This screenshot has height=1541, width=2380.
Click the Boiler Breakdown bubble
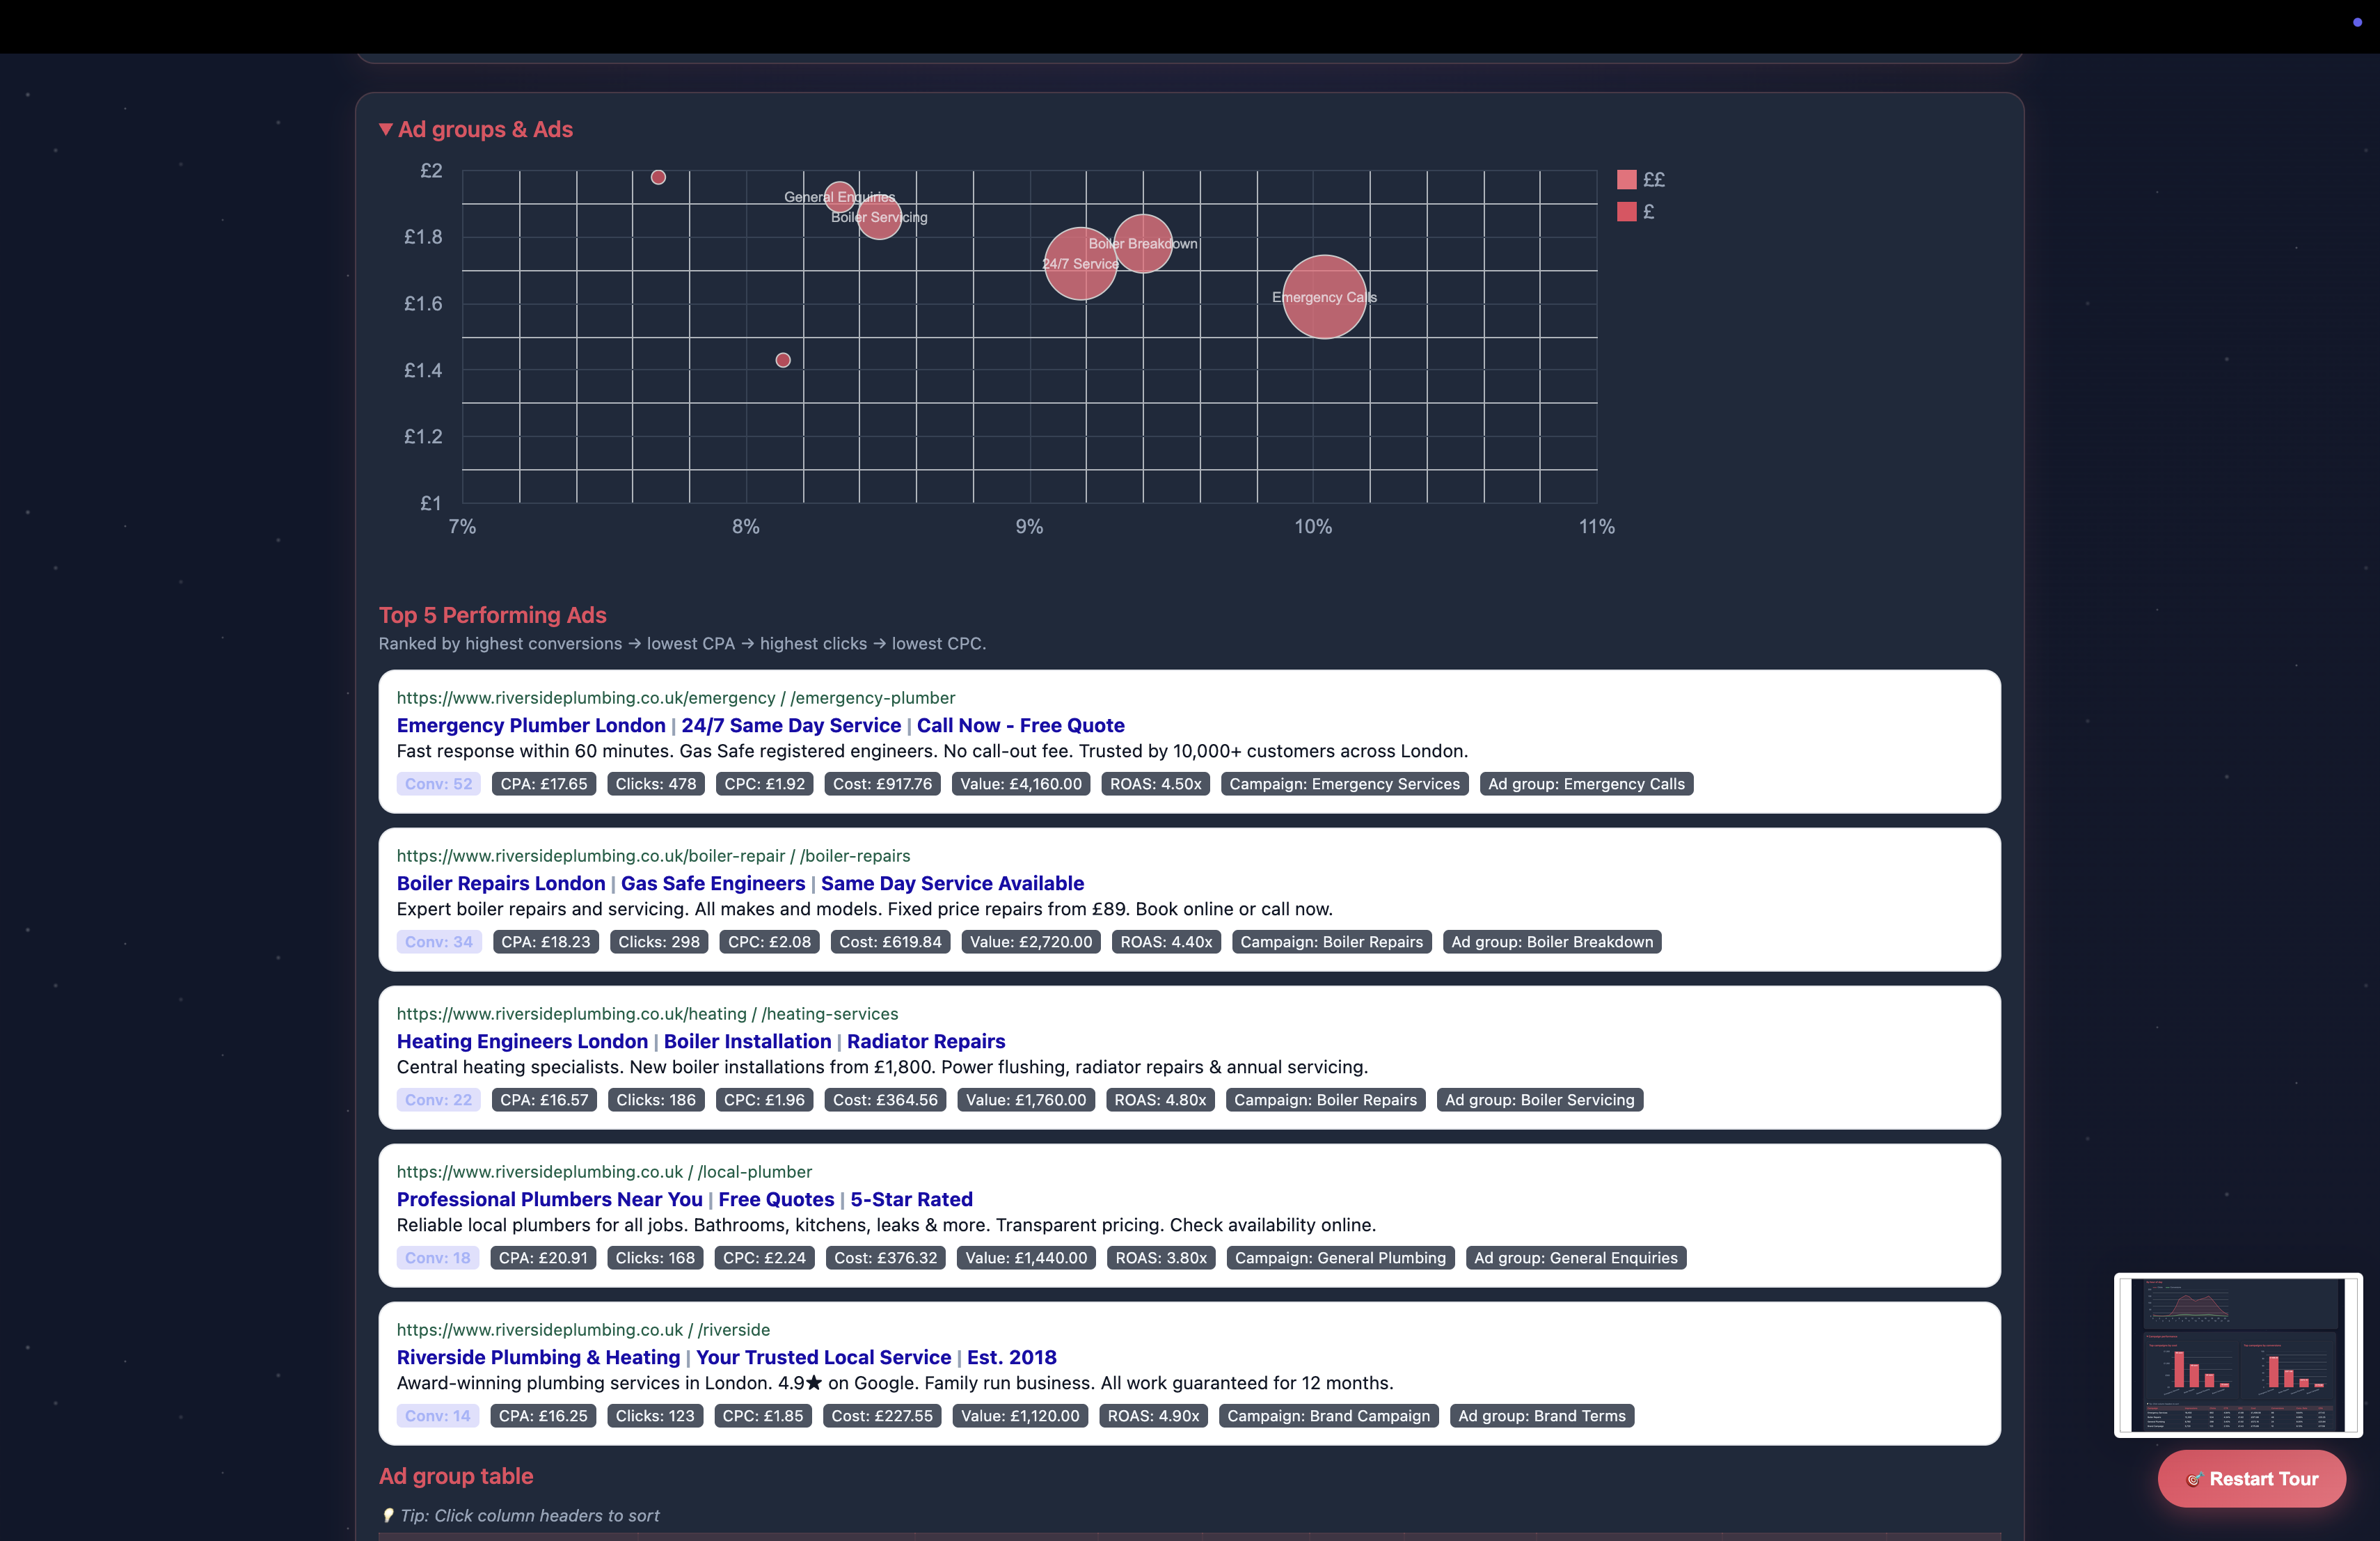(x=1142, y=243)
